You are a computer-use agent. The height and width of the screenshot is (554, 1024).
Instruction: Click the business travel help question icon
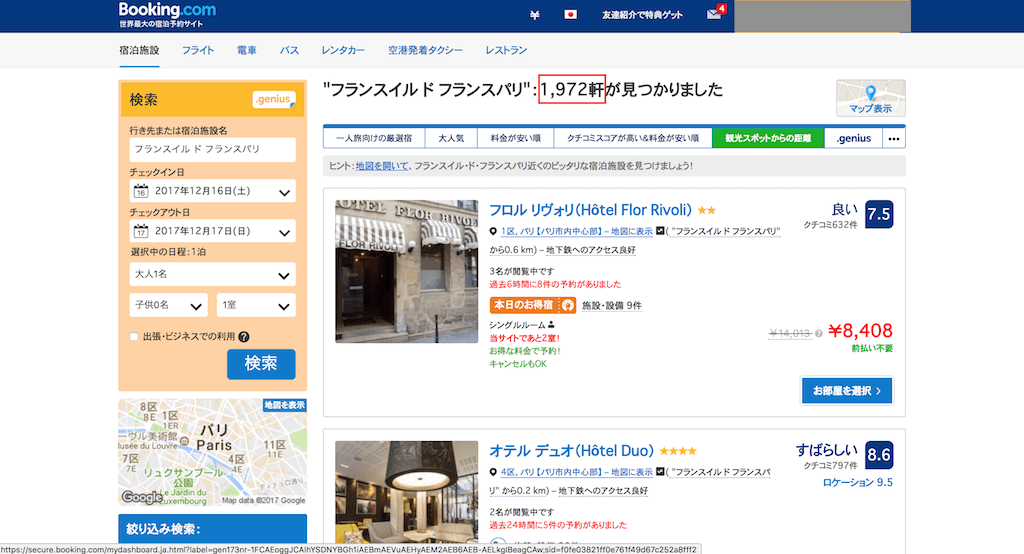(x=244, y=337)
